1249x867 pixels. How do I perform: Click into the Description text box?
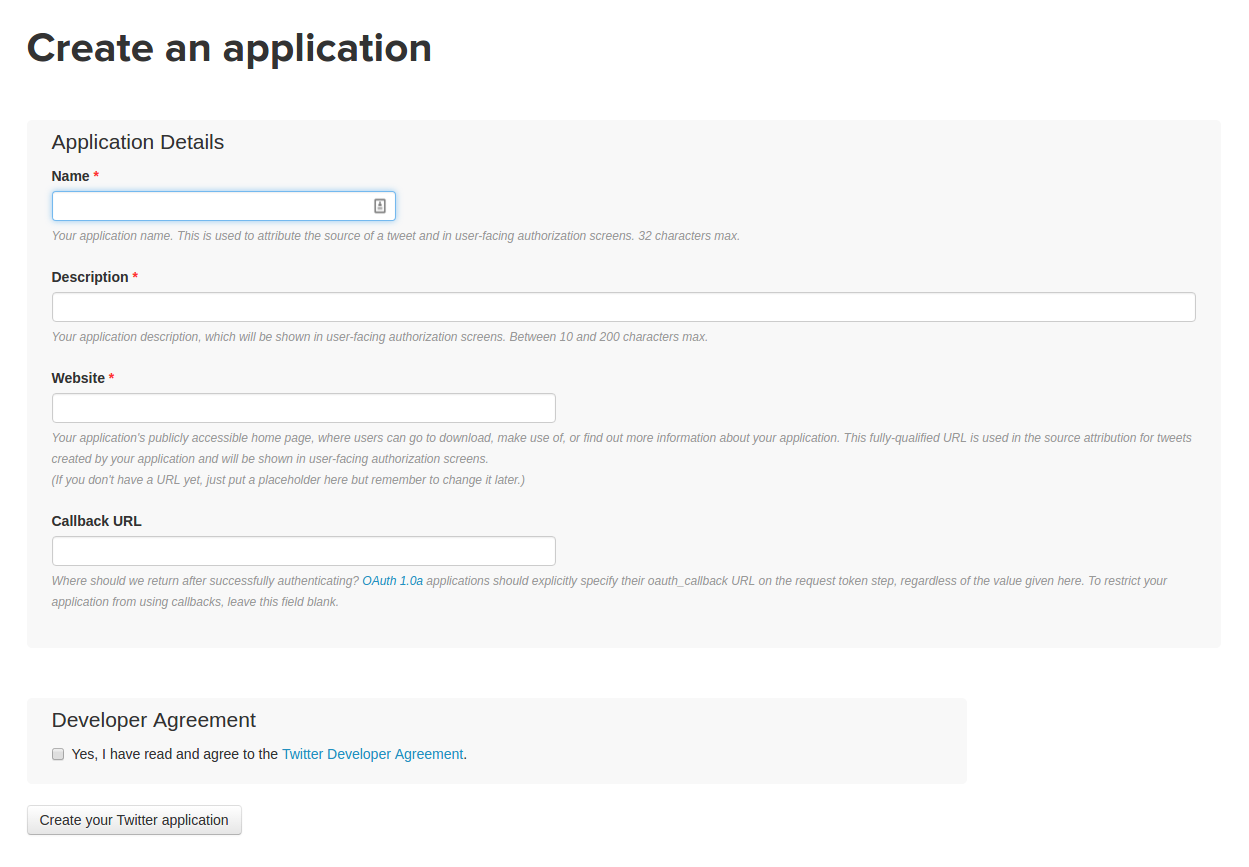[x=623, y=307]
